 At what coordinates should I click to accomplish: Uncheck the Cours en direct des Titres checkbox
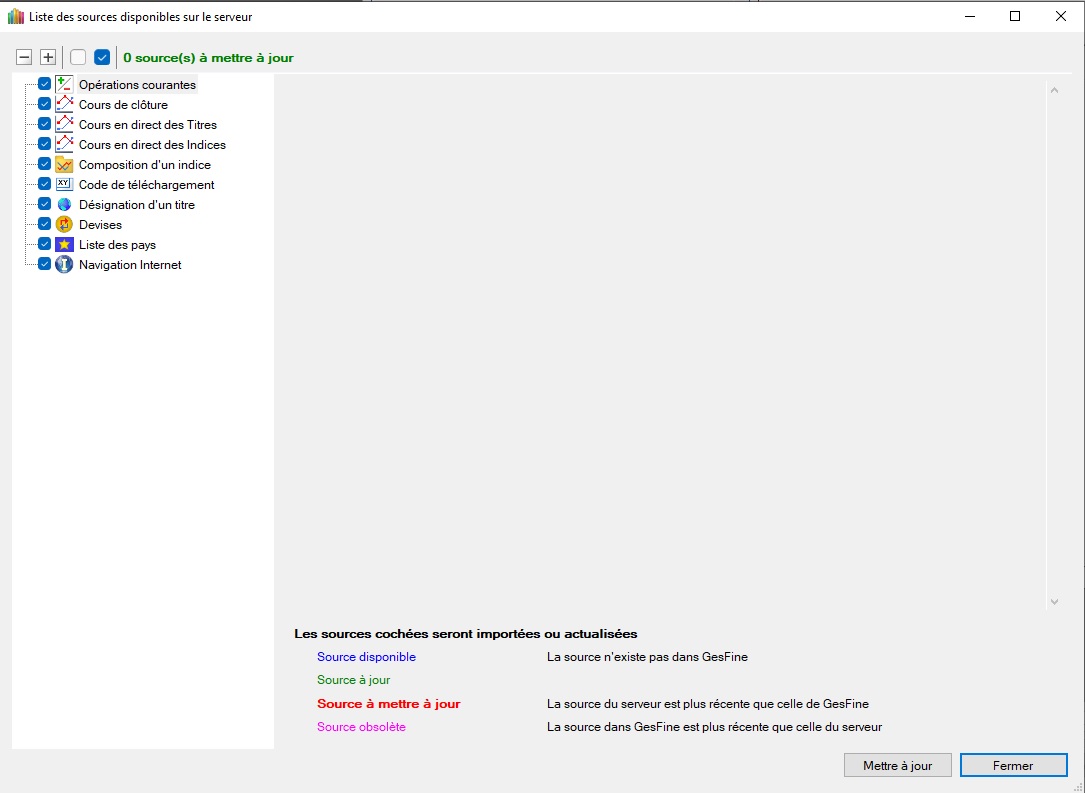pyautogui.click(x=44, y=125)
